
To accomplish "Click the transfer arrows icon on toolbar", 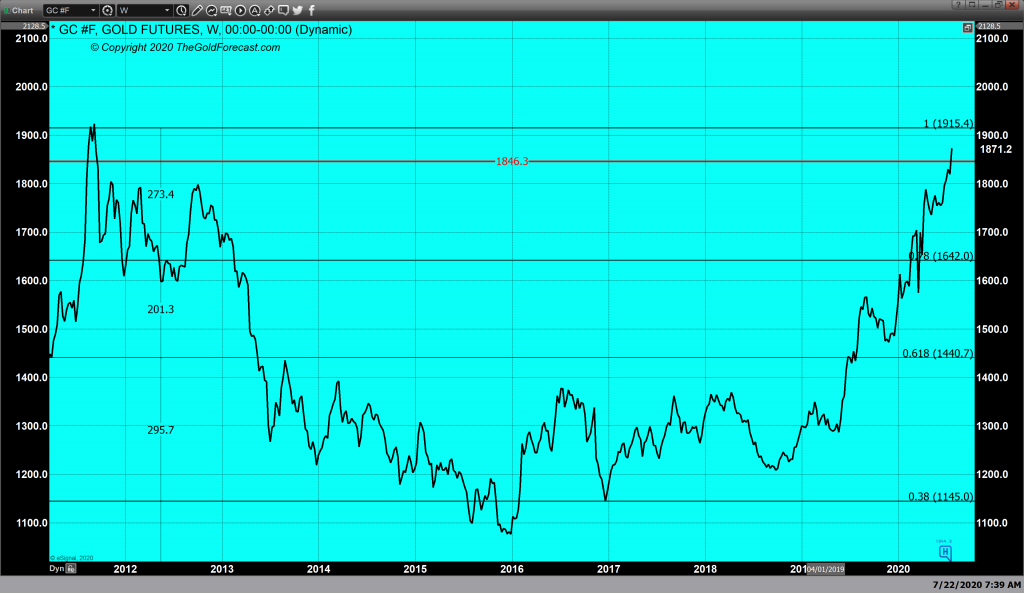I will point(269,8).
